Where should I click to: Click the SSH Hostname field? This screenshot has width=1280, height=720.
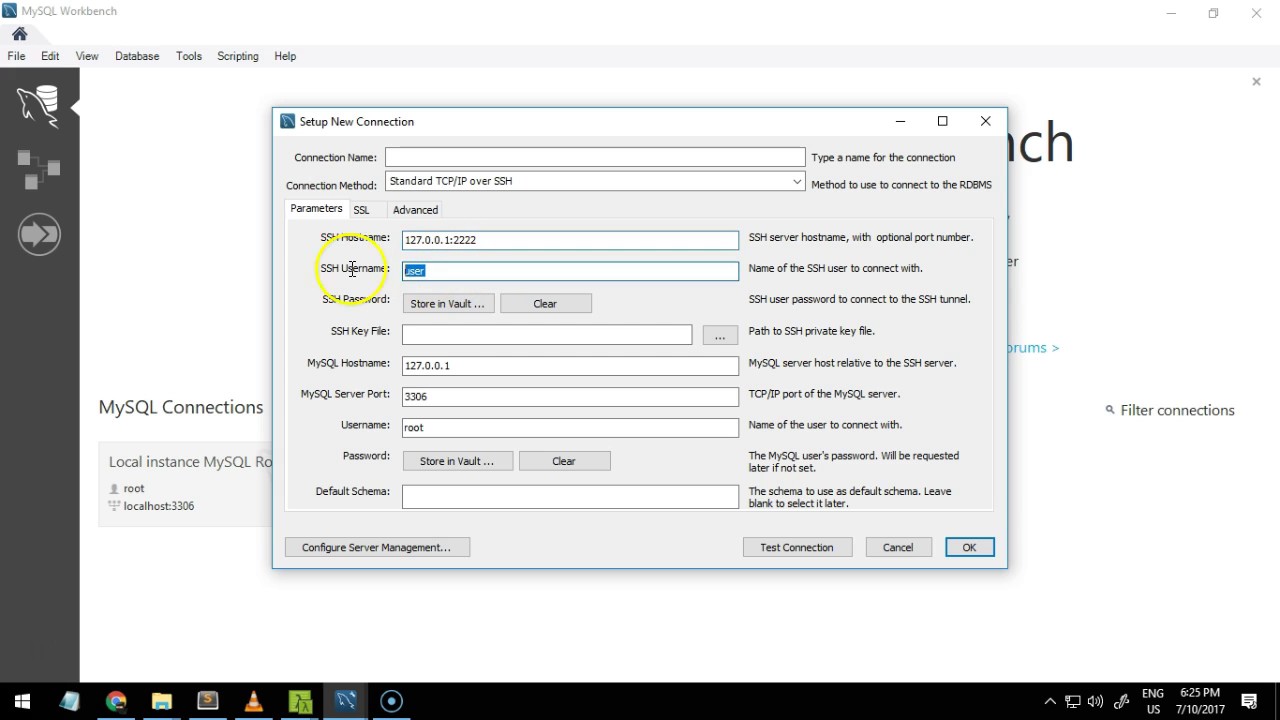coord(570,240)
